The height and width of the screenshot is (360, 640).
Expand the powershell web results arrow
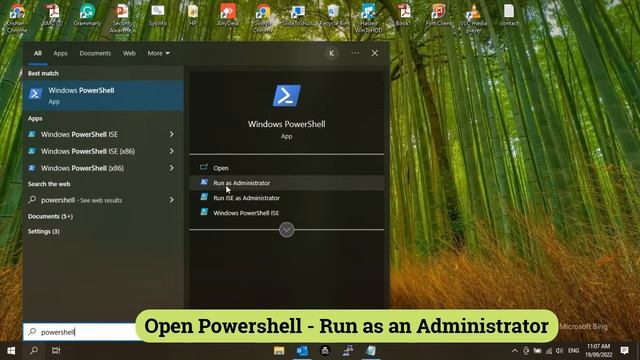171,200
